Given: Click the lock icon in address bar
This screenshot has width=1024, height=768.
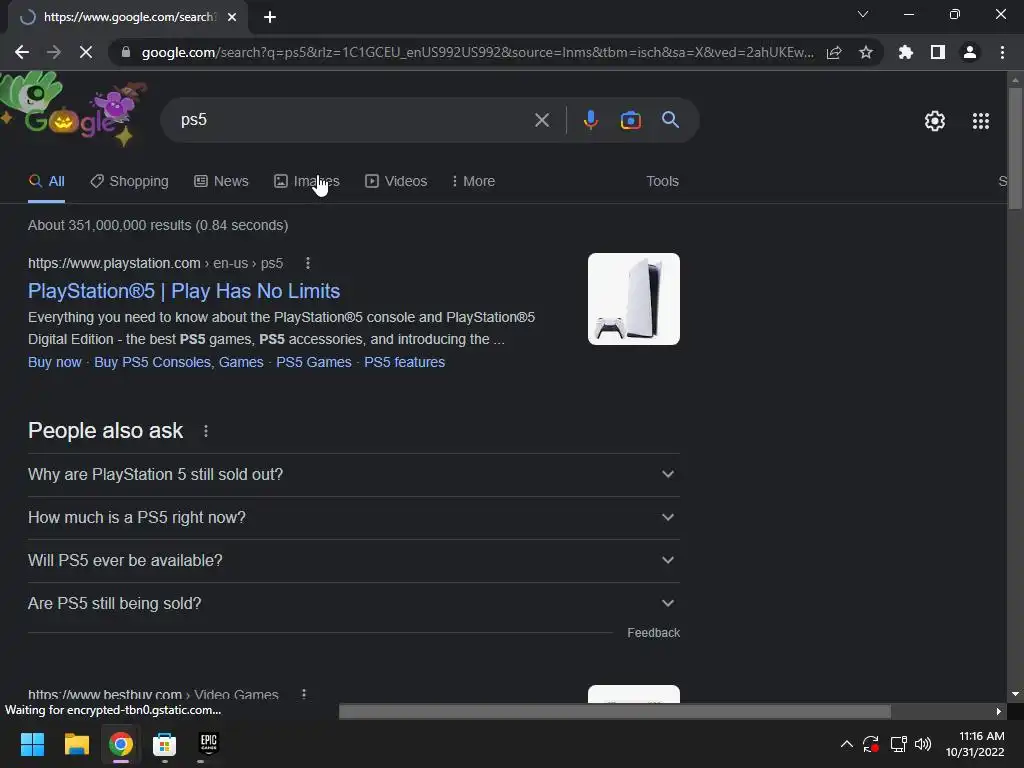Looking at the screenshot, I should 126,52.
